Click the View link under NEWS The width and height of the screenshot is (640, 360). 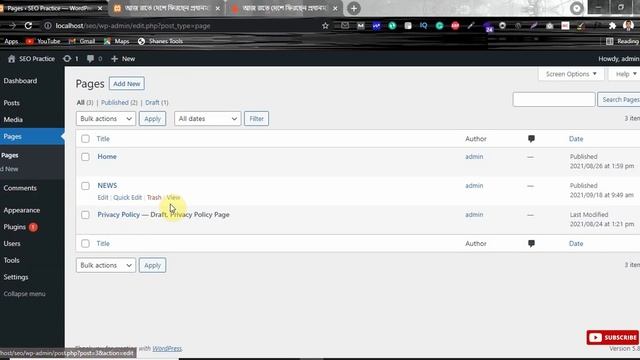173,198
